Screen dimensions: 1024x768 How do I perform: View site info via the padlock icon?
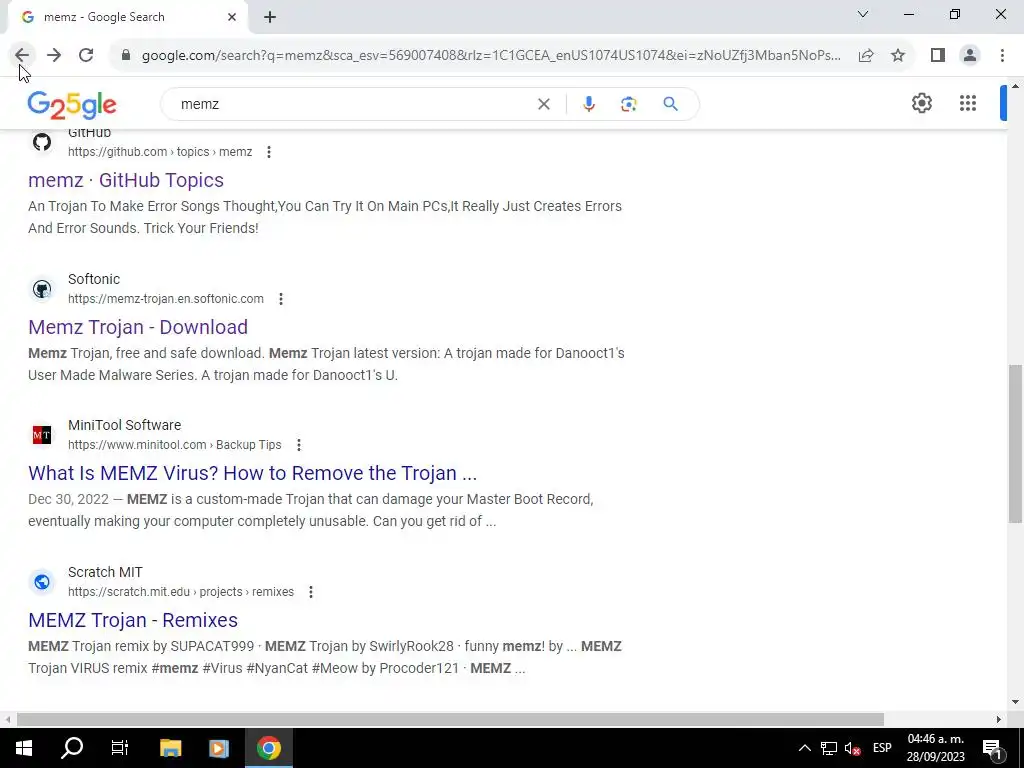click(126, 55)
